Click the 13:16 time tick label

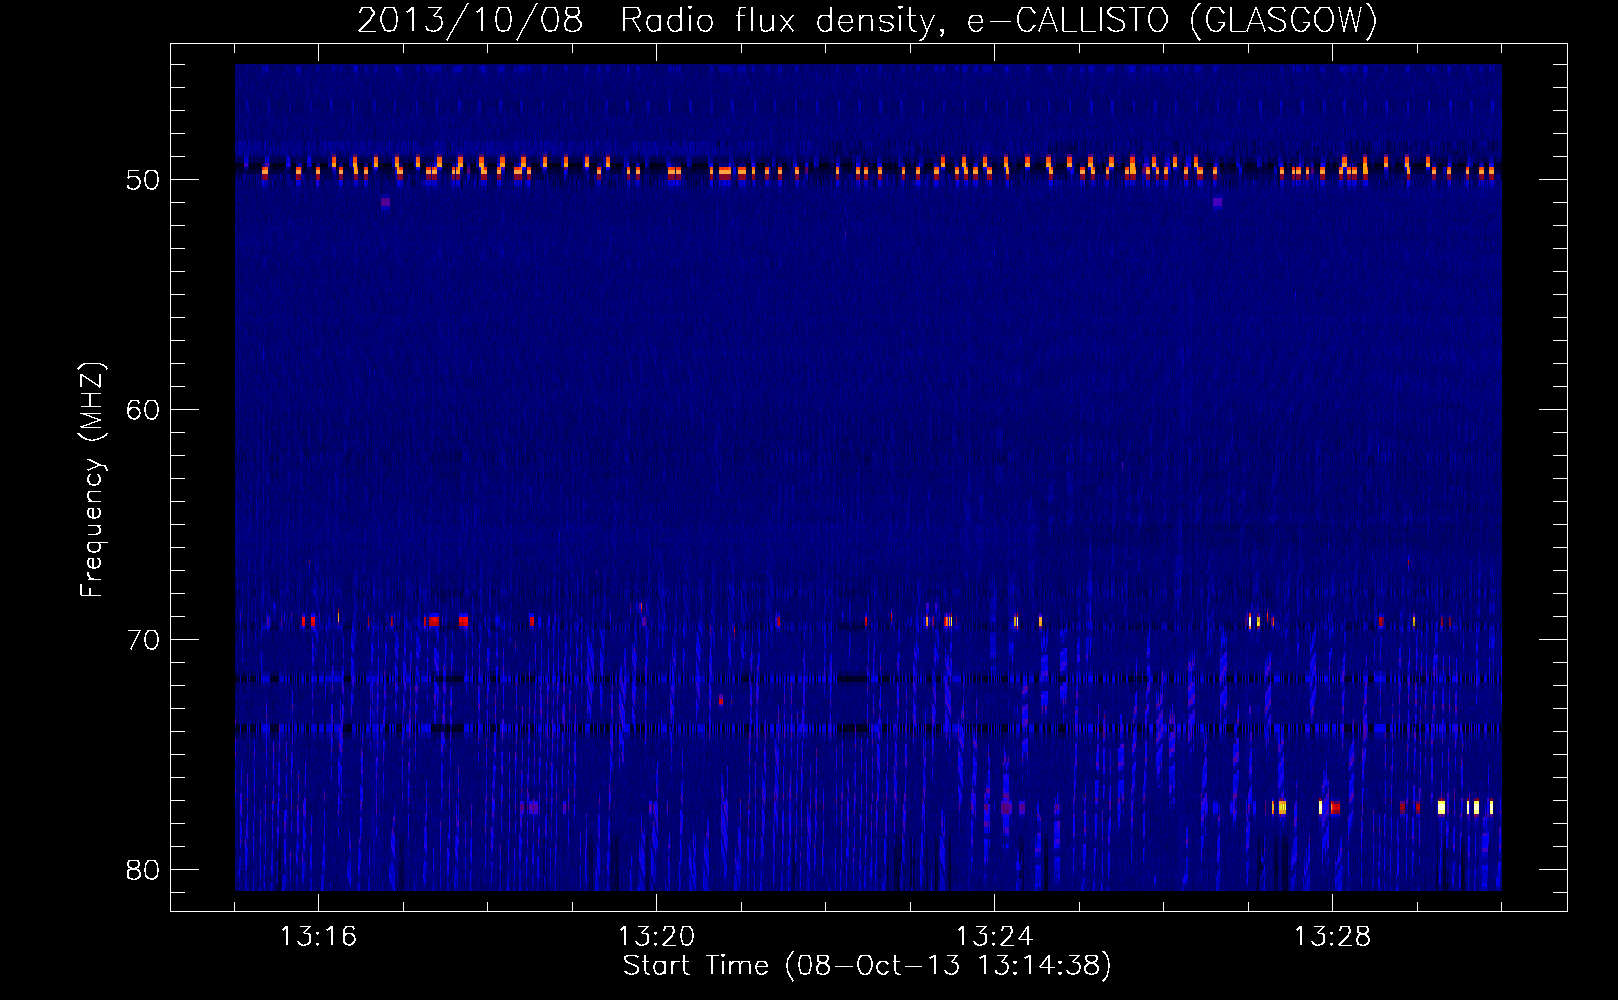coord(318,937)
